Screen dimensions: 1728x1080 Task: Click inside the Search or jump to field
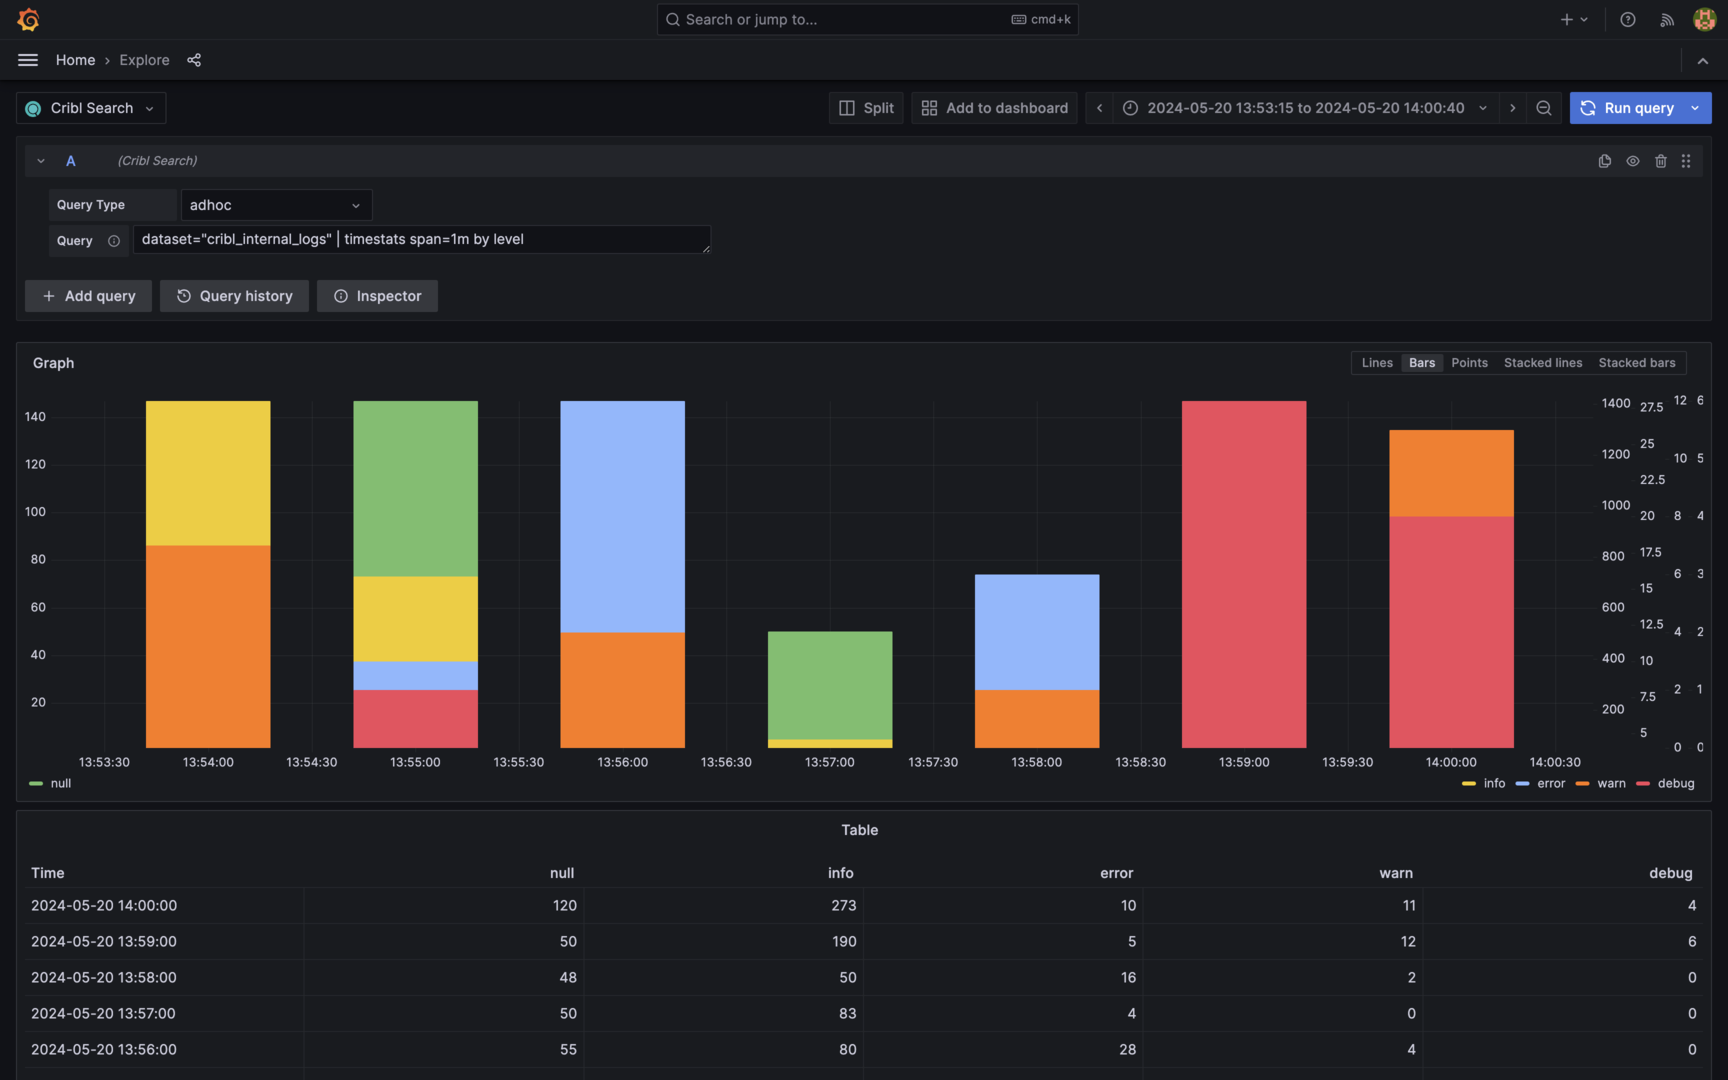867,19
